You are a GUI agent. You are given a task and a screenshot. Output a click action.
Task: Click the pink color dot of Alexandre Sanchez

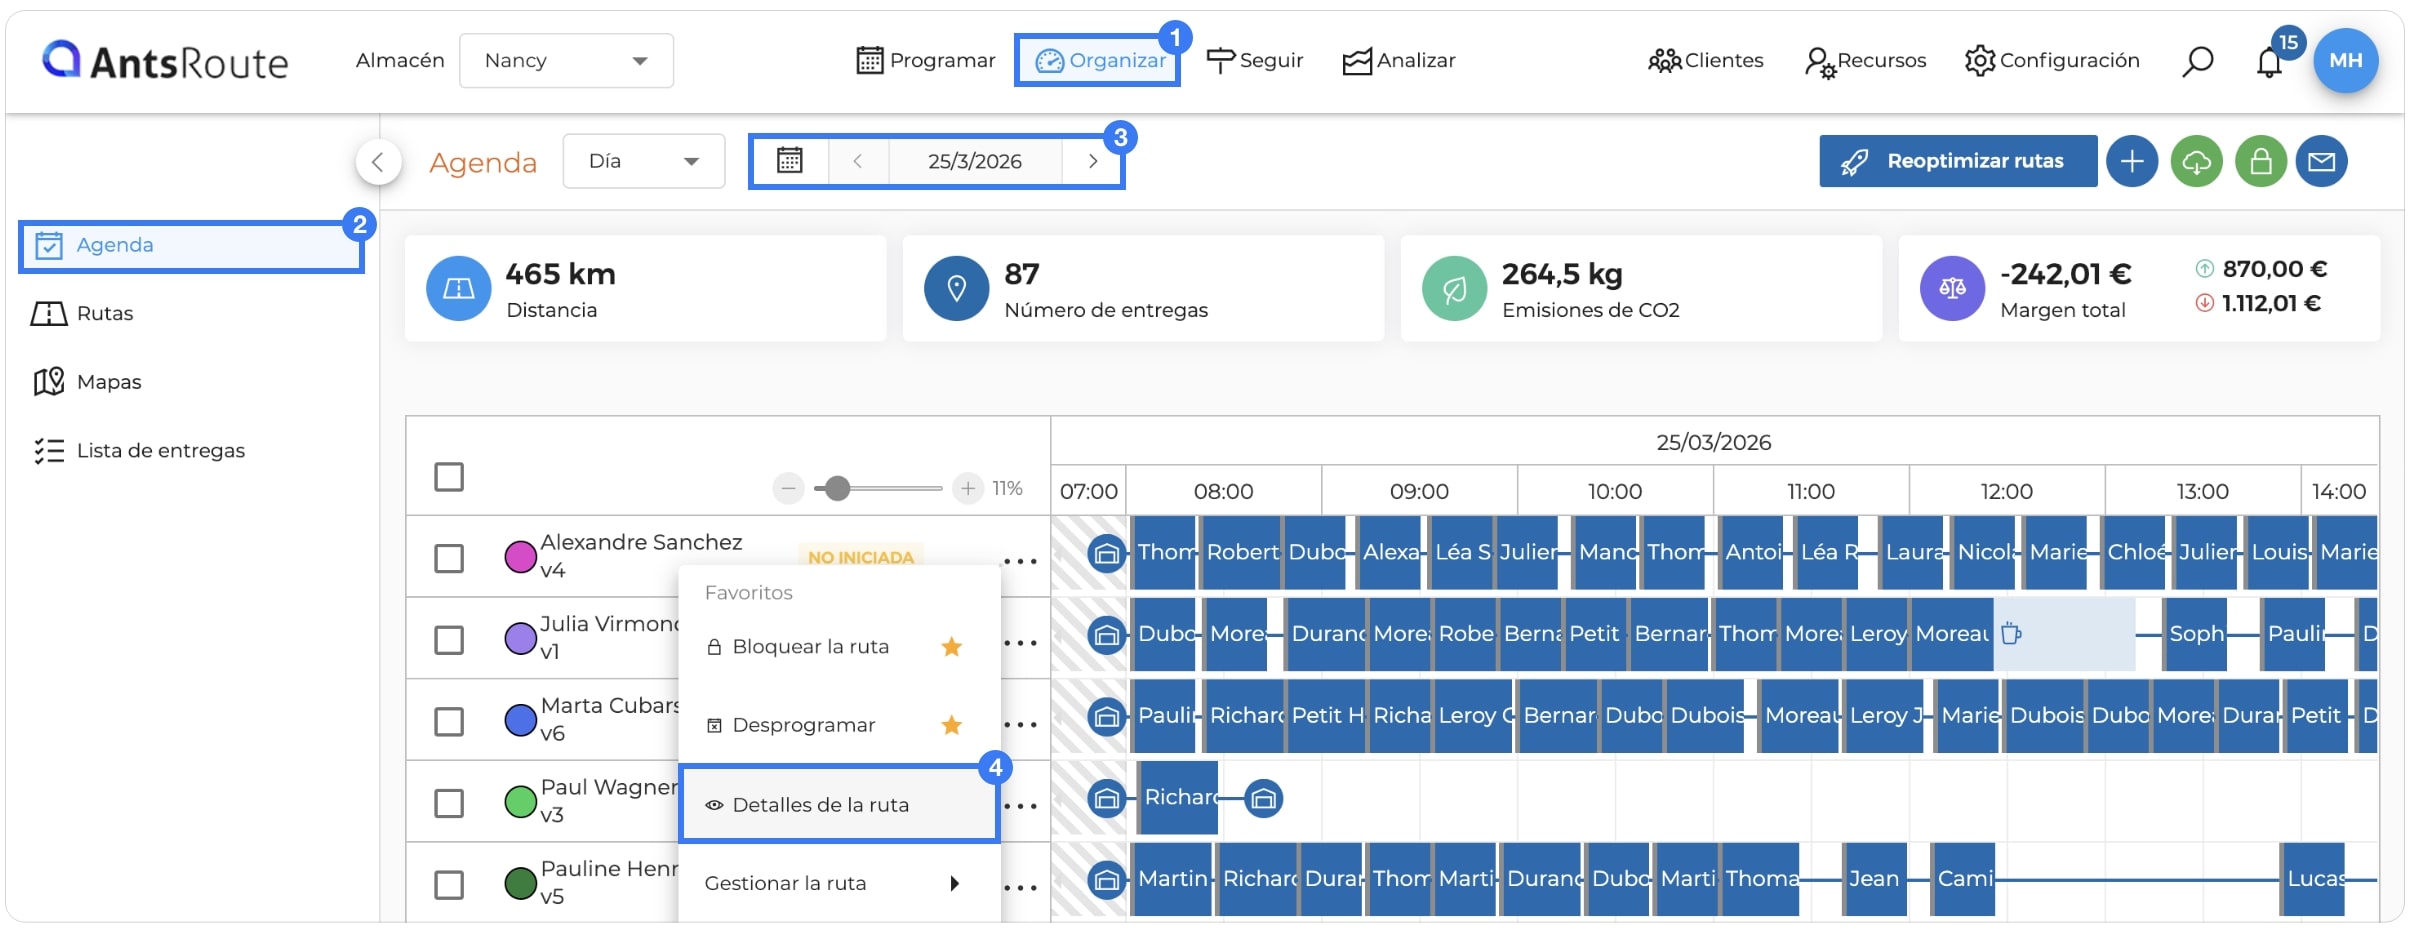tap(520, 557)
